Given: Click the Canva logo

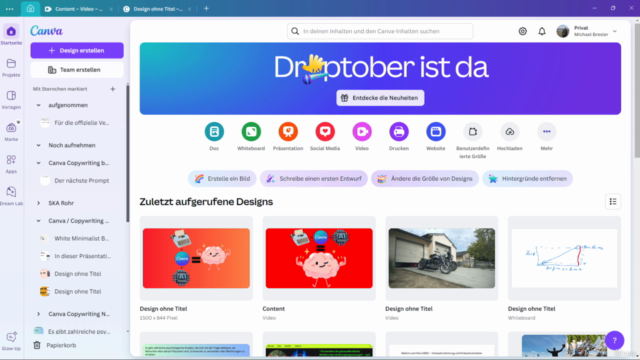Looking at the screenshot, I should [47, 31].
